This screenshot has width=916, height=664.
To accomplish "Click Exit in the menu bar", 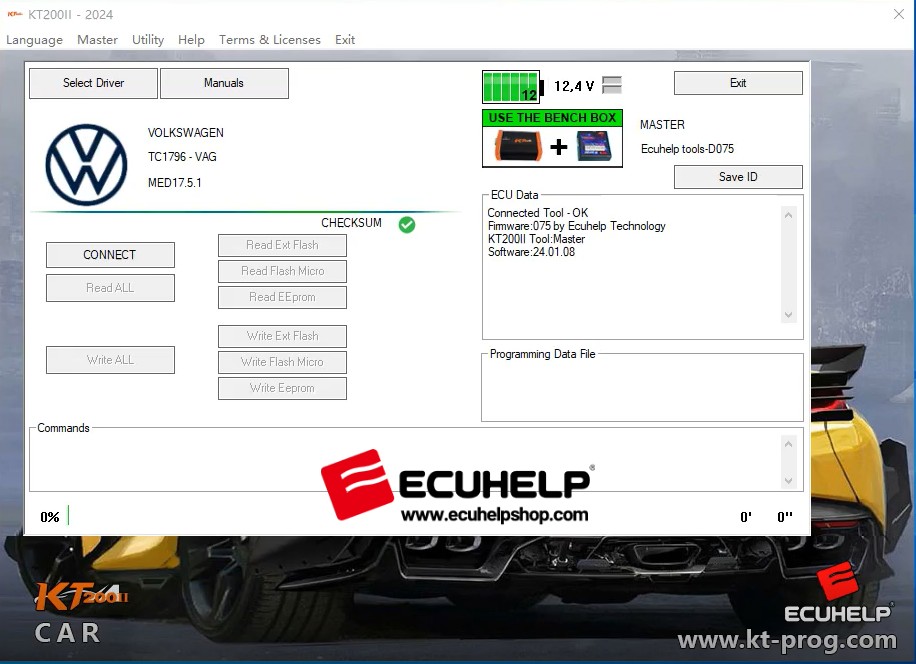I will 345,40.
